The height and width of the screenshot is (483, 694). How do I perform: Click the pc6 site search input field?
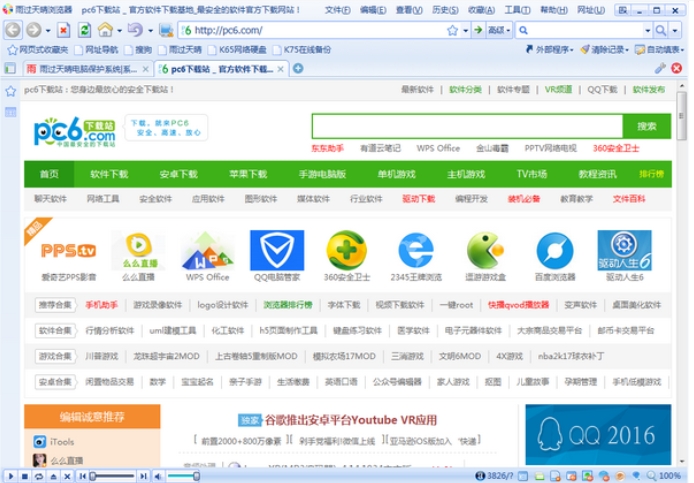click(467, 126)
